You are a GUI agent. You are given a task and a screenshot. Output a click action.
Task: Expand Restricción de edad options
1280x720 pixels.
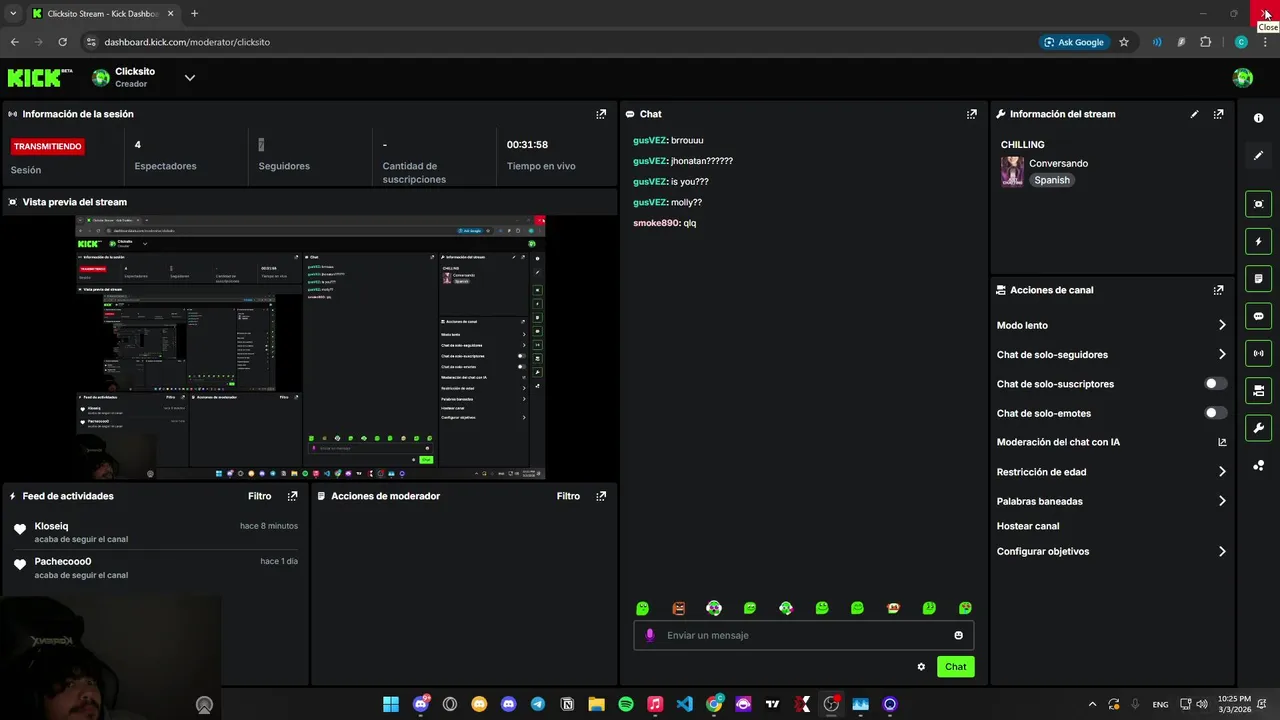pos(1222,472)
